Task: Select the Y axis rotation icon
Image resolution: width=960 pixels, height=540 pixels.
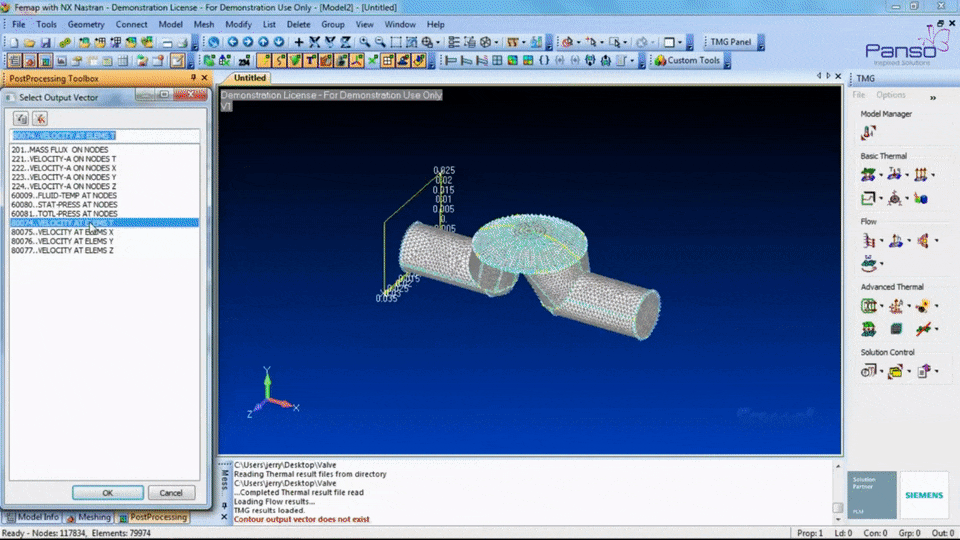Action: click(330, 42)
